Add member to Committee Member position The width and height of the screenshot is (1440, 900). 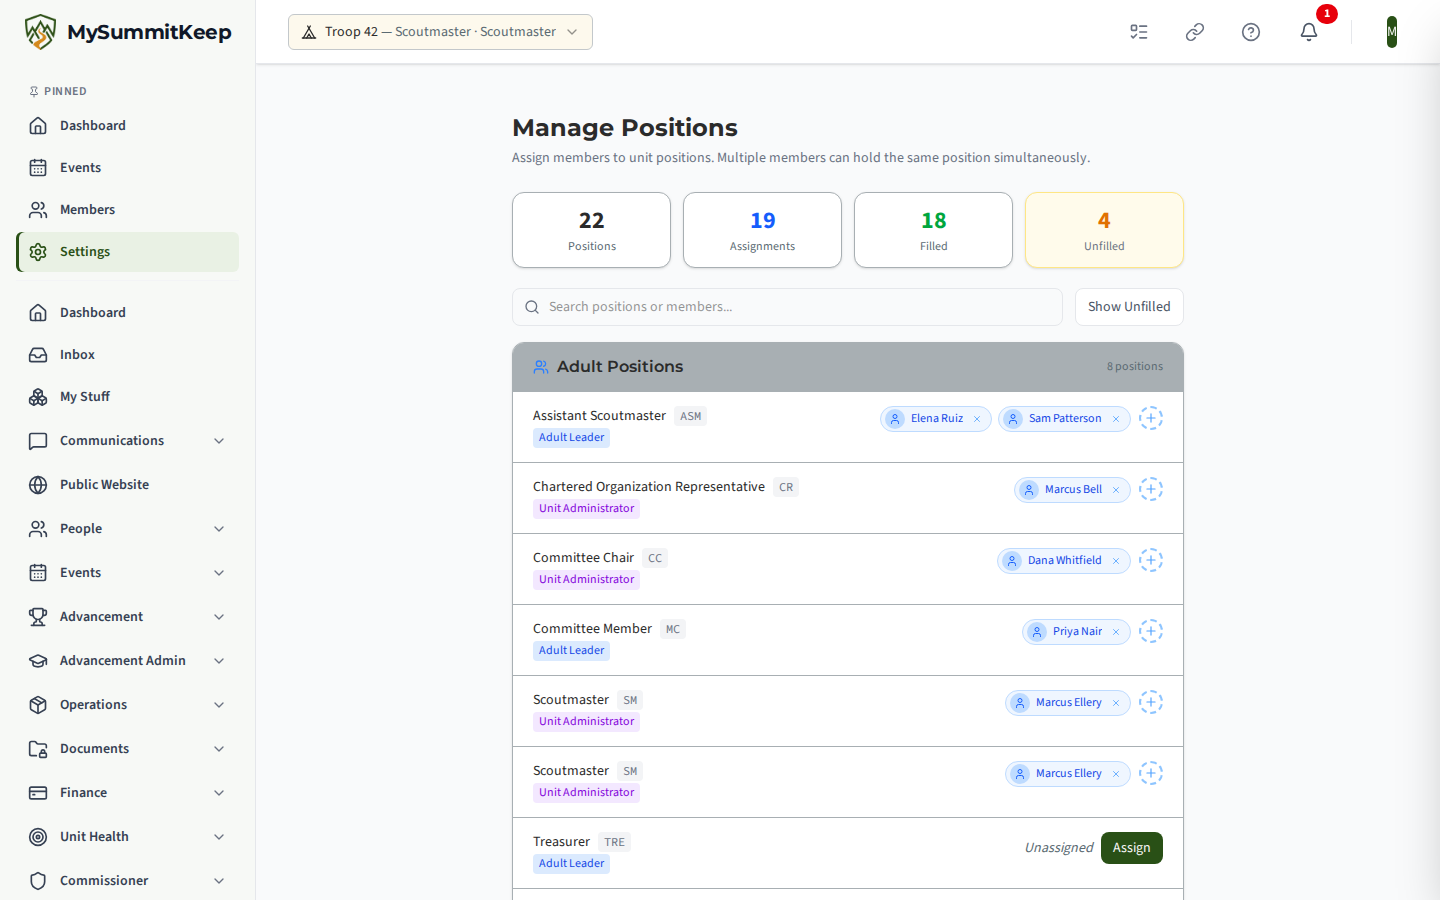1151,631
